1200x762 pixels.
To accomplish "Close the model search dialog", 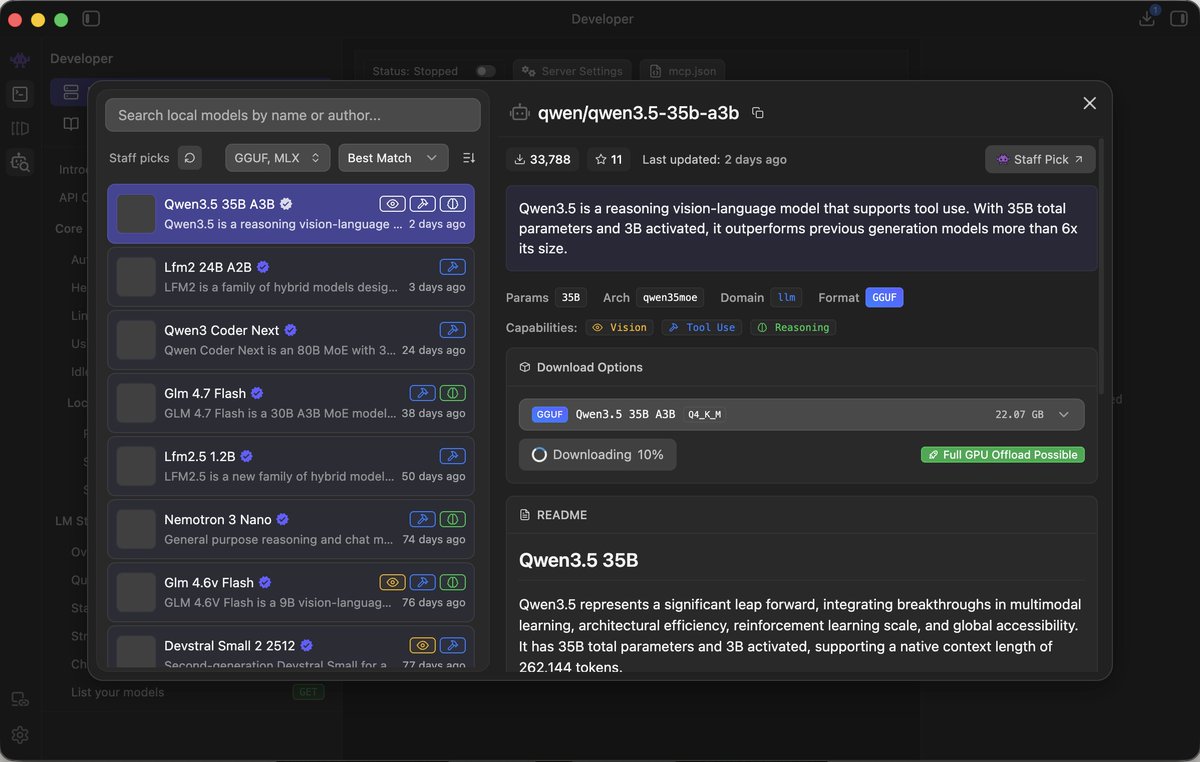I will pos(1090,103).
